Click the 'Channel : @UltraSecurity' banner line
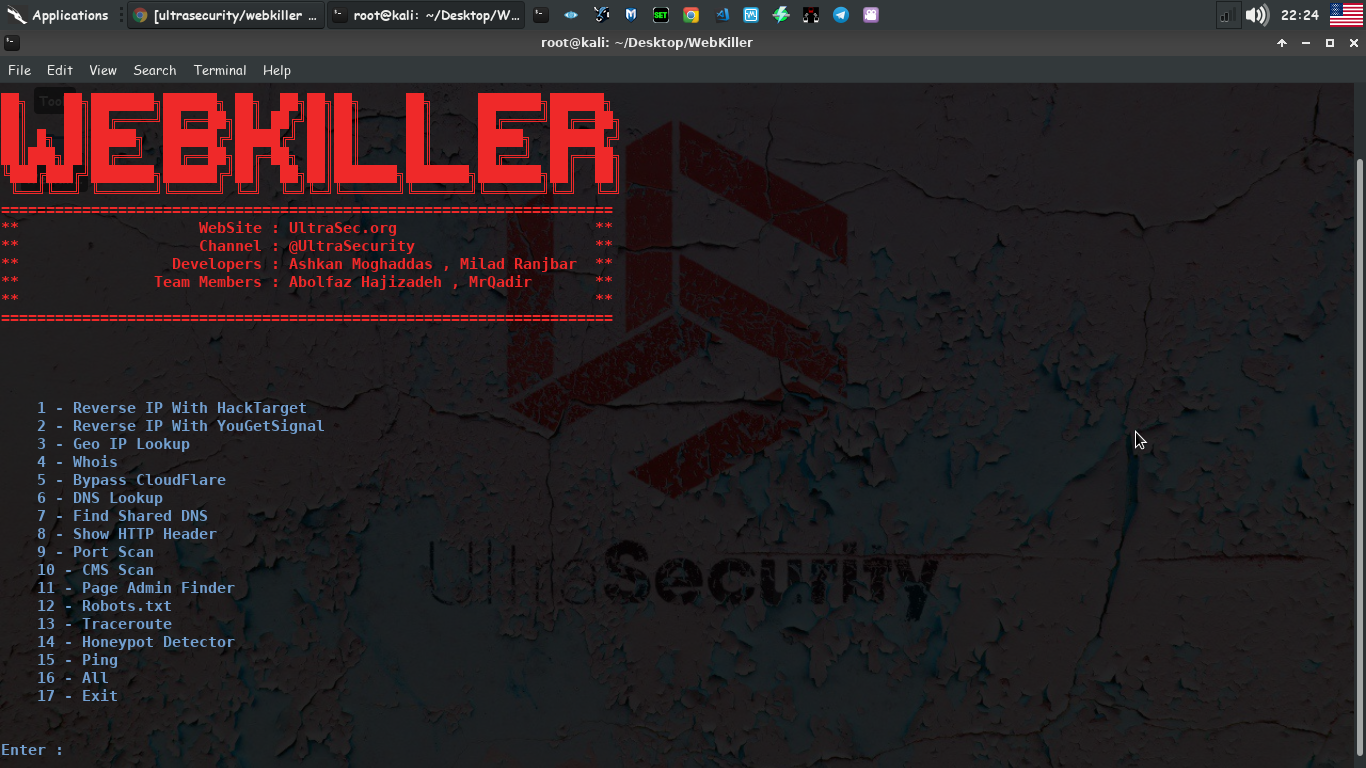1366x768 pixels. (306, 246)
